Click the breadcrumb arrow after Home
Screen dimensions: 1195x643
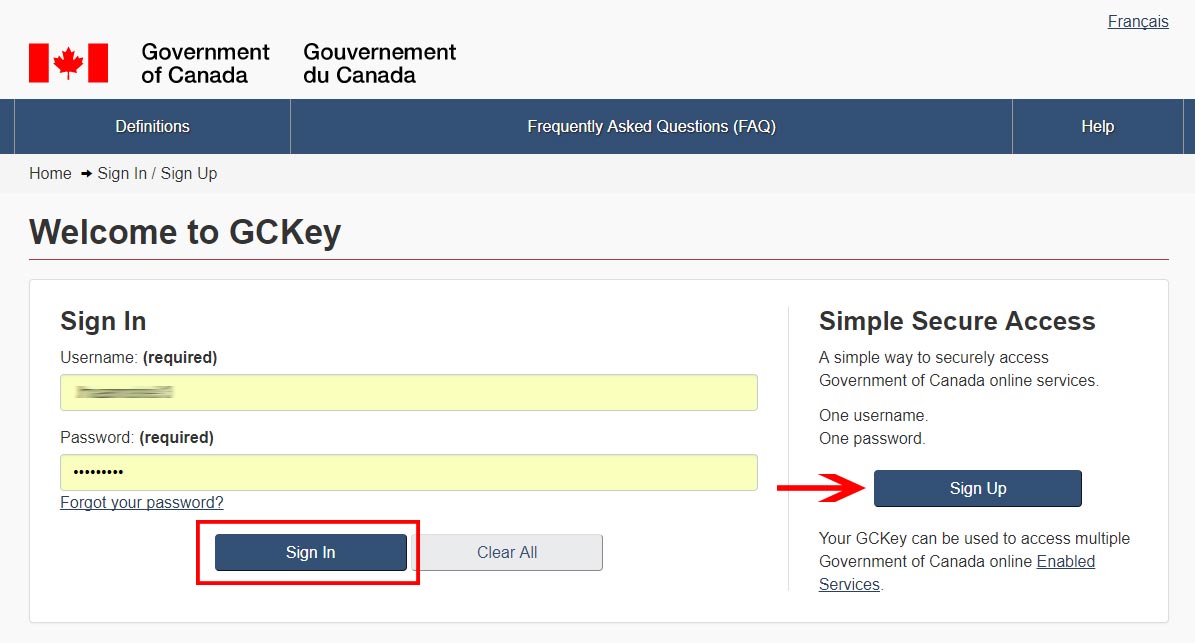tap(86, 174)
